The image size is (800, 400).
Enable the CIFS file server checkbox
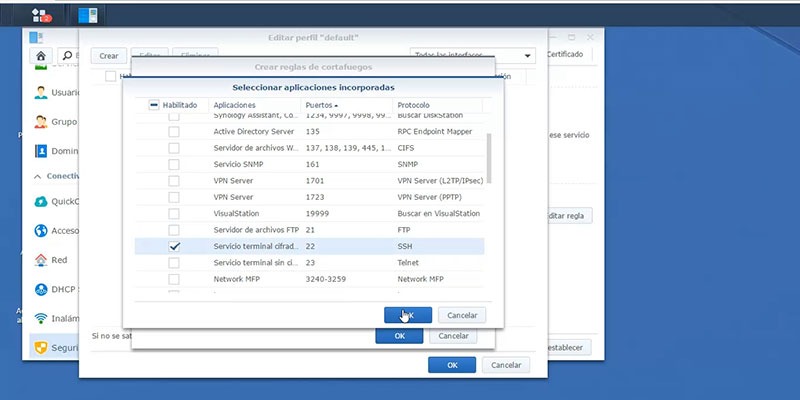pyautogui.click(x=174, y=148)
